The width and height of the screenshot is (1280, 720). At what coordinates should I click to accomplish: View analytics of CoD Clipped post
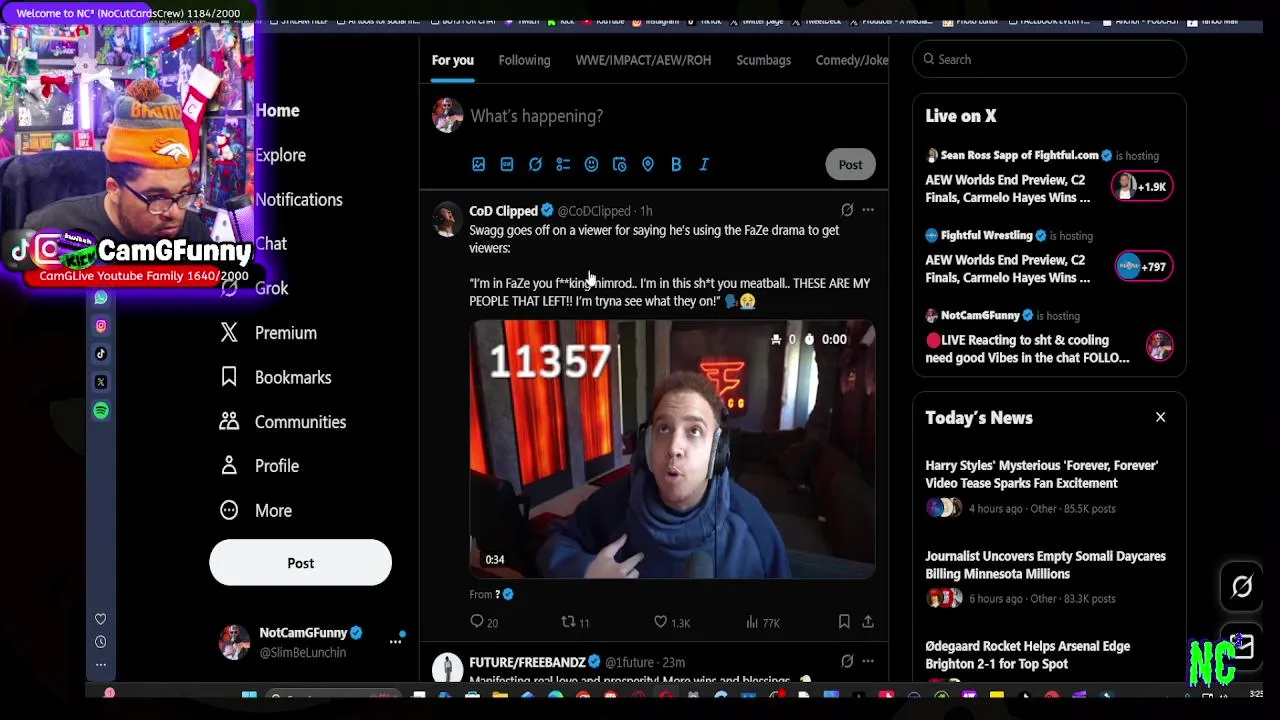[763, 622]
